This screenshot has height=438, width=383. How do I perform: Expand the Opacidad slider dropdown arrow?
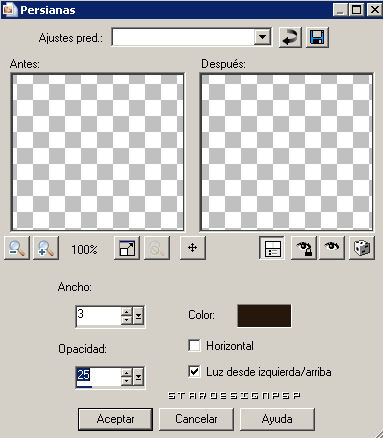pos(138,377)
